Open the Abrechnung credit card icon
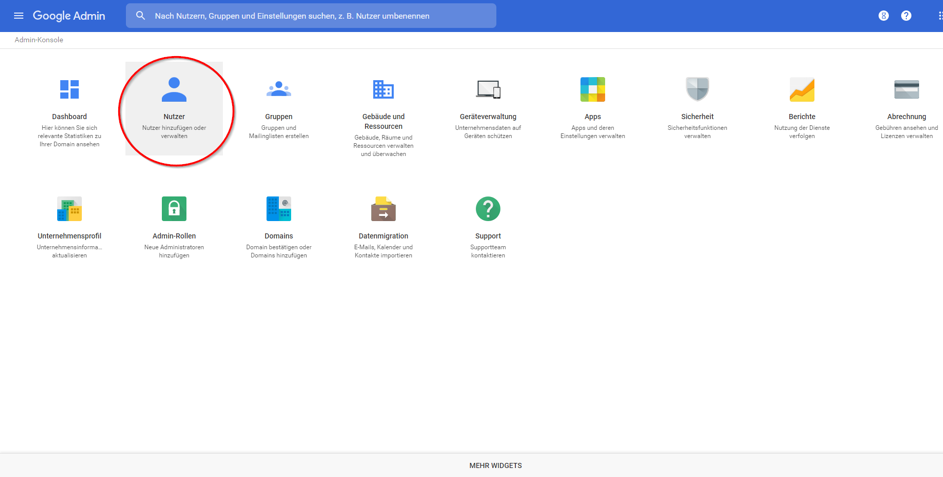 pyautogui.click(x=906, y=89)
